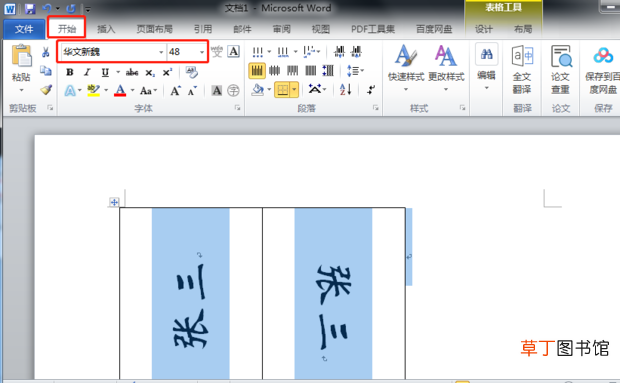Expand 更改样式 menu
This screenshot has height=383, width=620.
tap(446, 68)
